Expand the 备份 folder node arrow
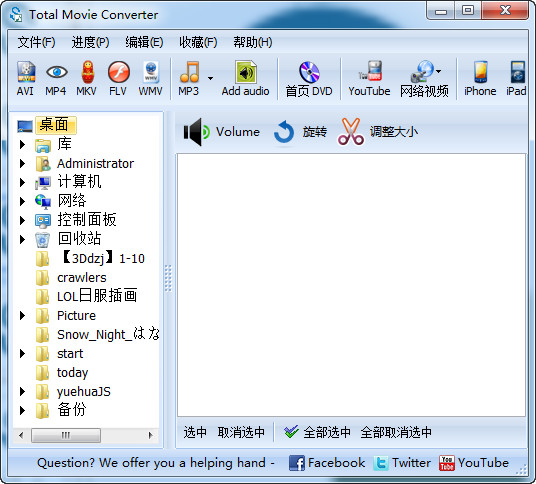The image size is (536, 484). coord(23,410)
